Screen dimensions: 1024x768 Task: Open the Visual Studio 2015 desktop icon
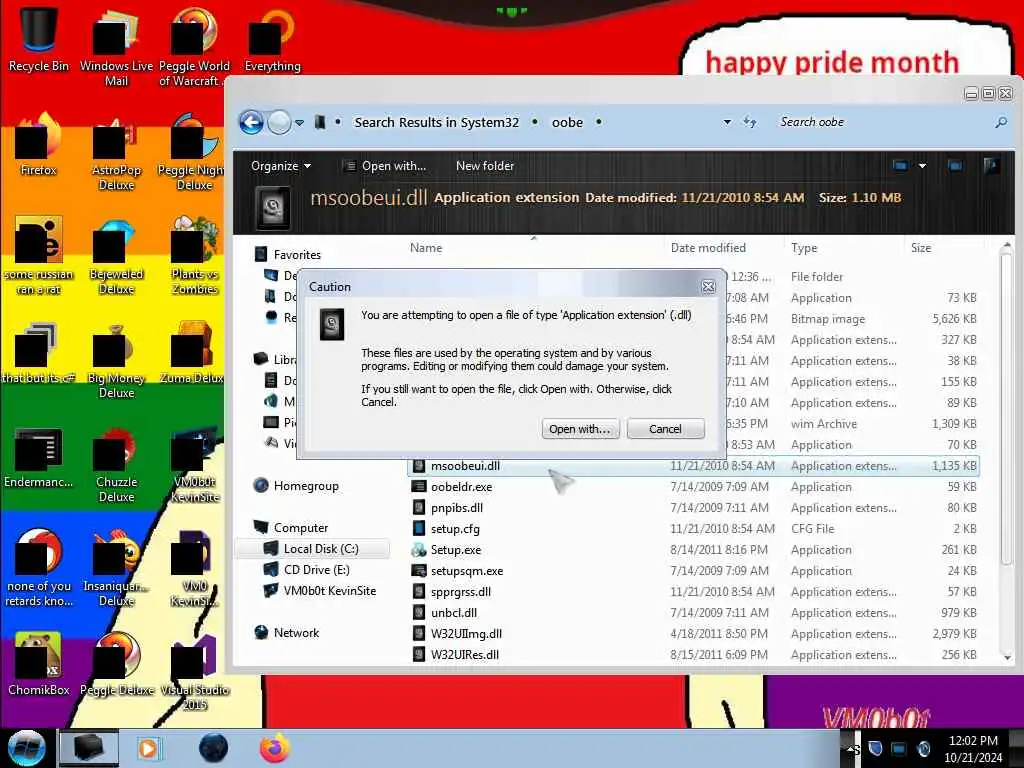194,673
